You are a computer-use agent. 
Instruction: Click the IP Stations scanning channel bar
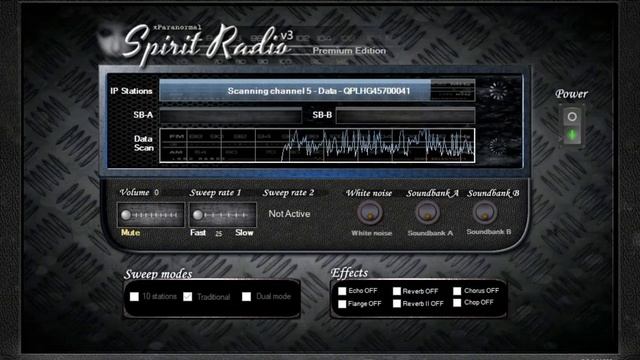317,91
